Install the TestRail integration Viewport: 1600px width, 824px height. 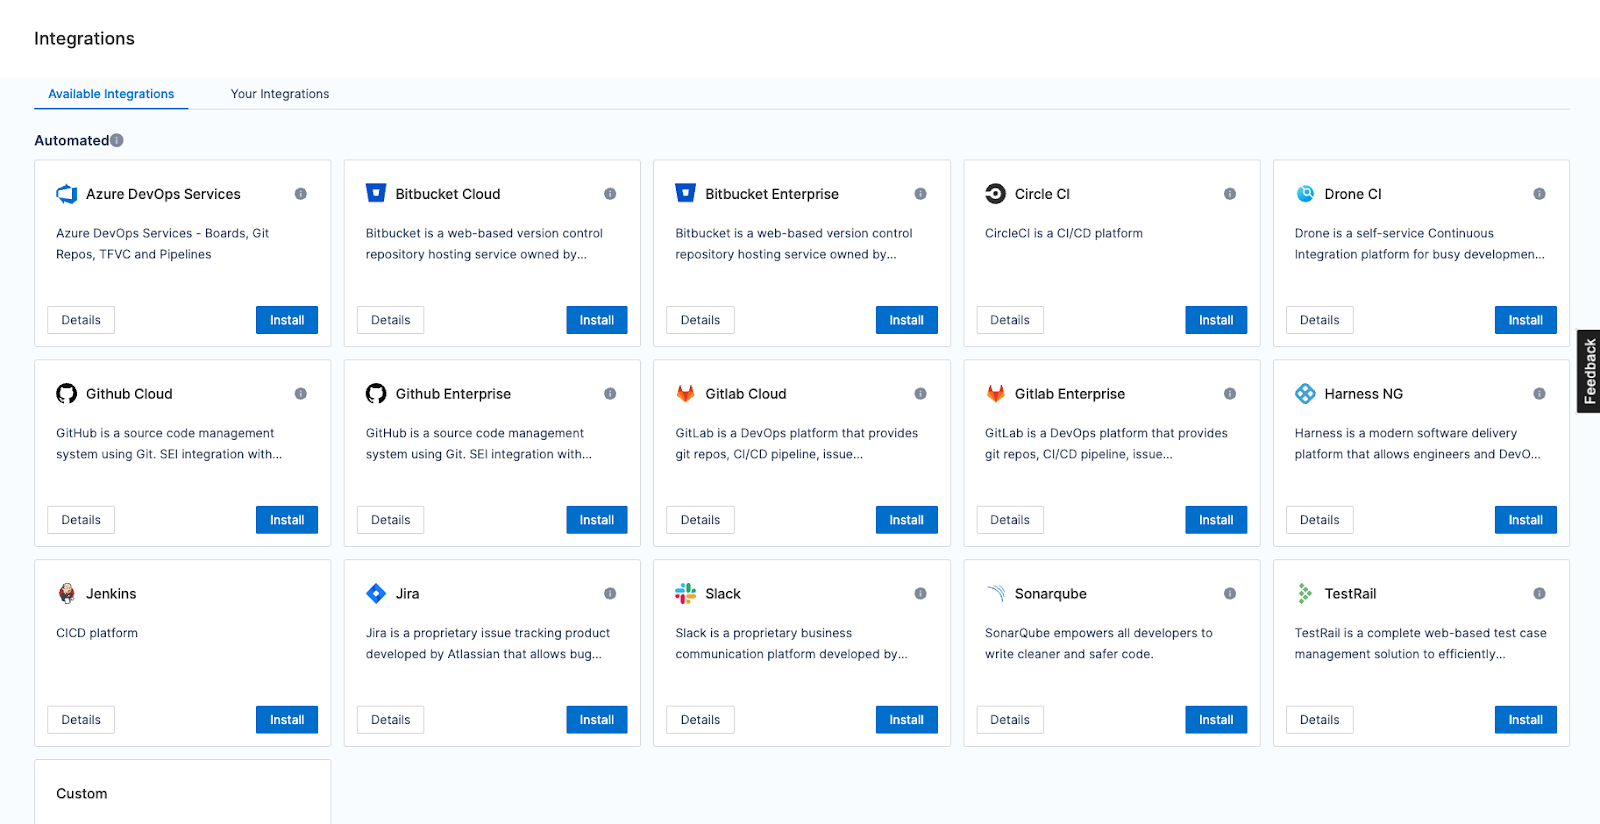[x=1525, y=720]
